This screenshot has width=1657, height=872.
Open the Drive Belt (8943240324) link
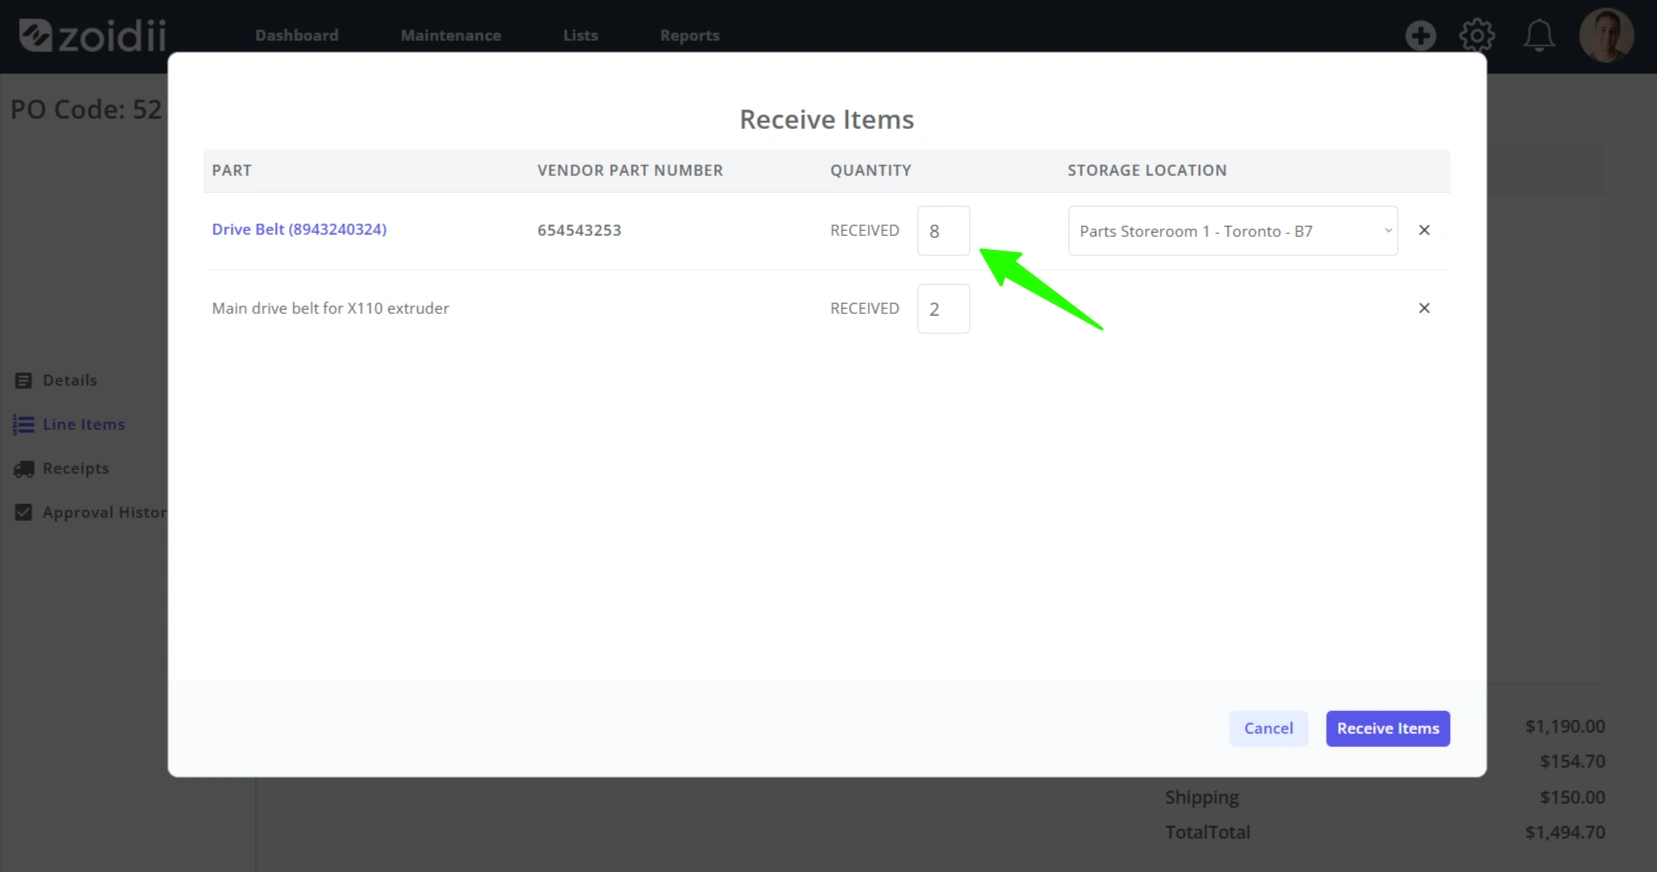tap(299, 229)
